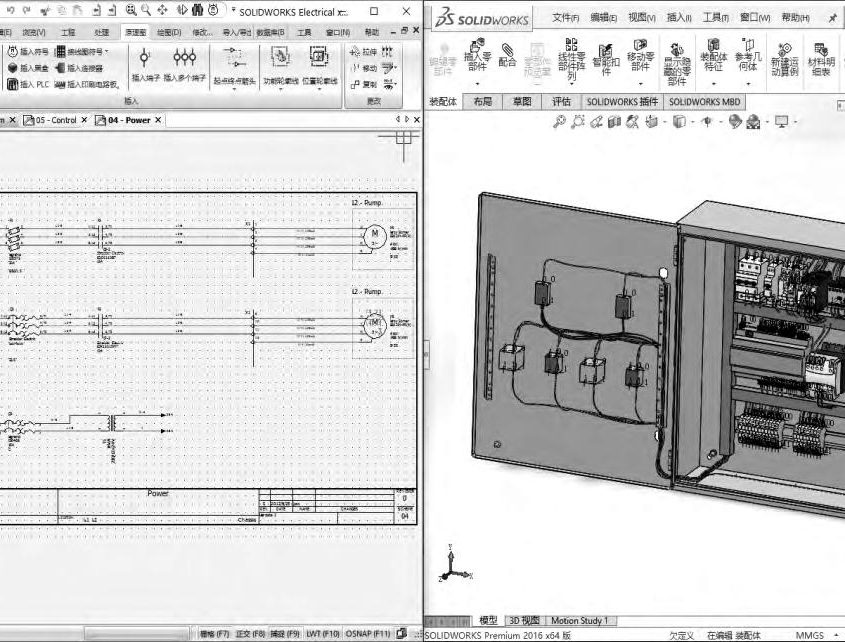Select the pan arrows icon in quick toolbar

[x=162, y=10]
